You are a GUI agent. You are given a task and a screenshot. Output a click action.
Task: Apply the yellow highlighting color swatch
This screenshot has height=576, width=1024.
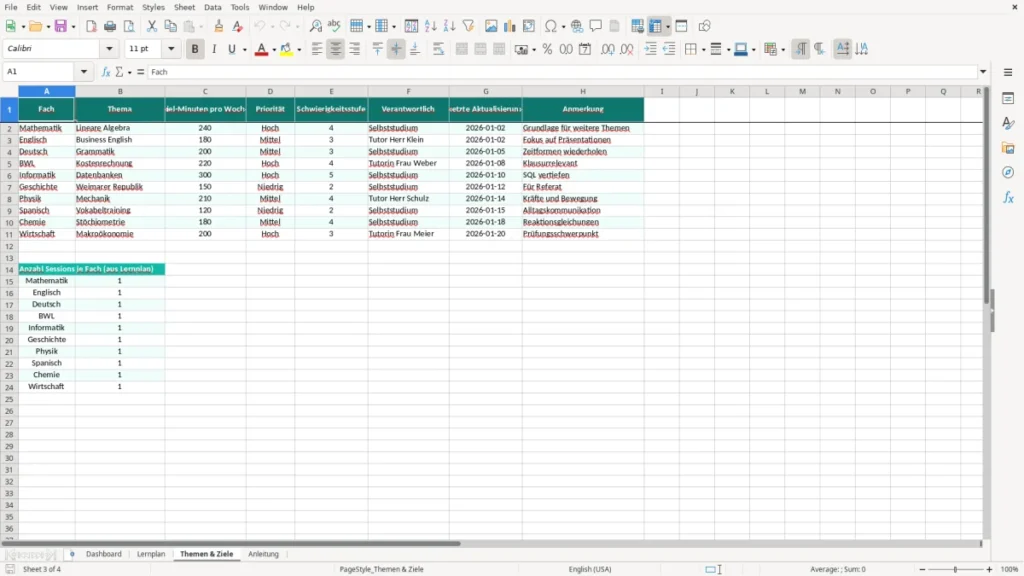286,49
